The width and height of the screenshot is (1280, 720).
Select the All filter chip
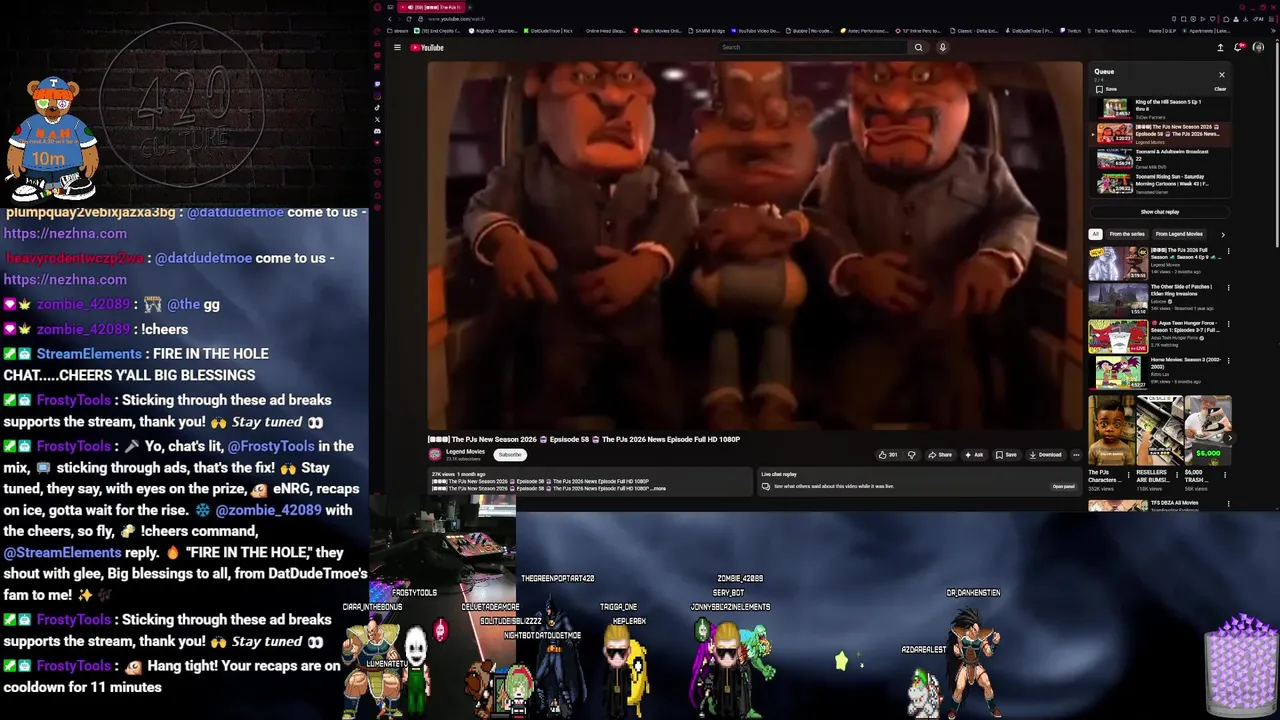click(x=1095, y=234)
